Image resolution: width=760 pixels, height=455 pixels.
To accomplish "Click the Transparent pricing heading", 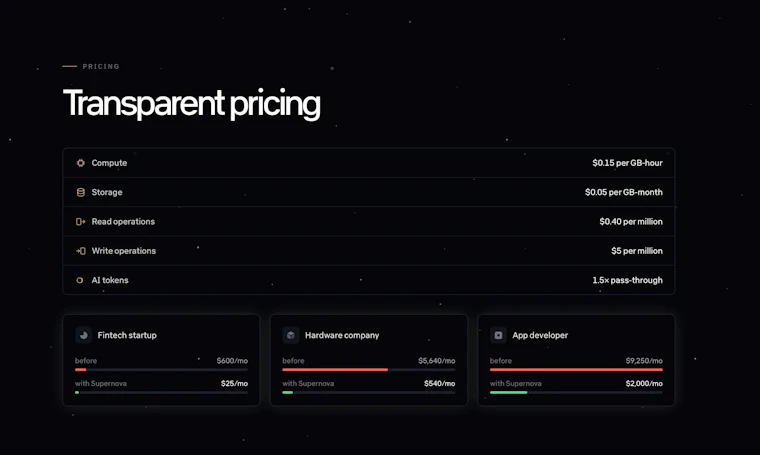I will (x=191, y=103).
